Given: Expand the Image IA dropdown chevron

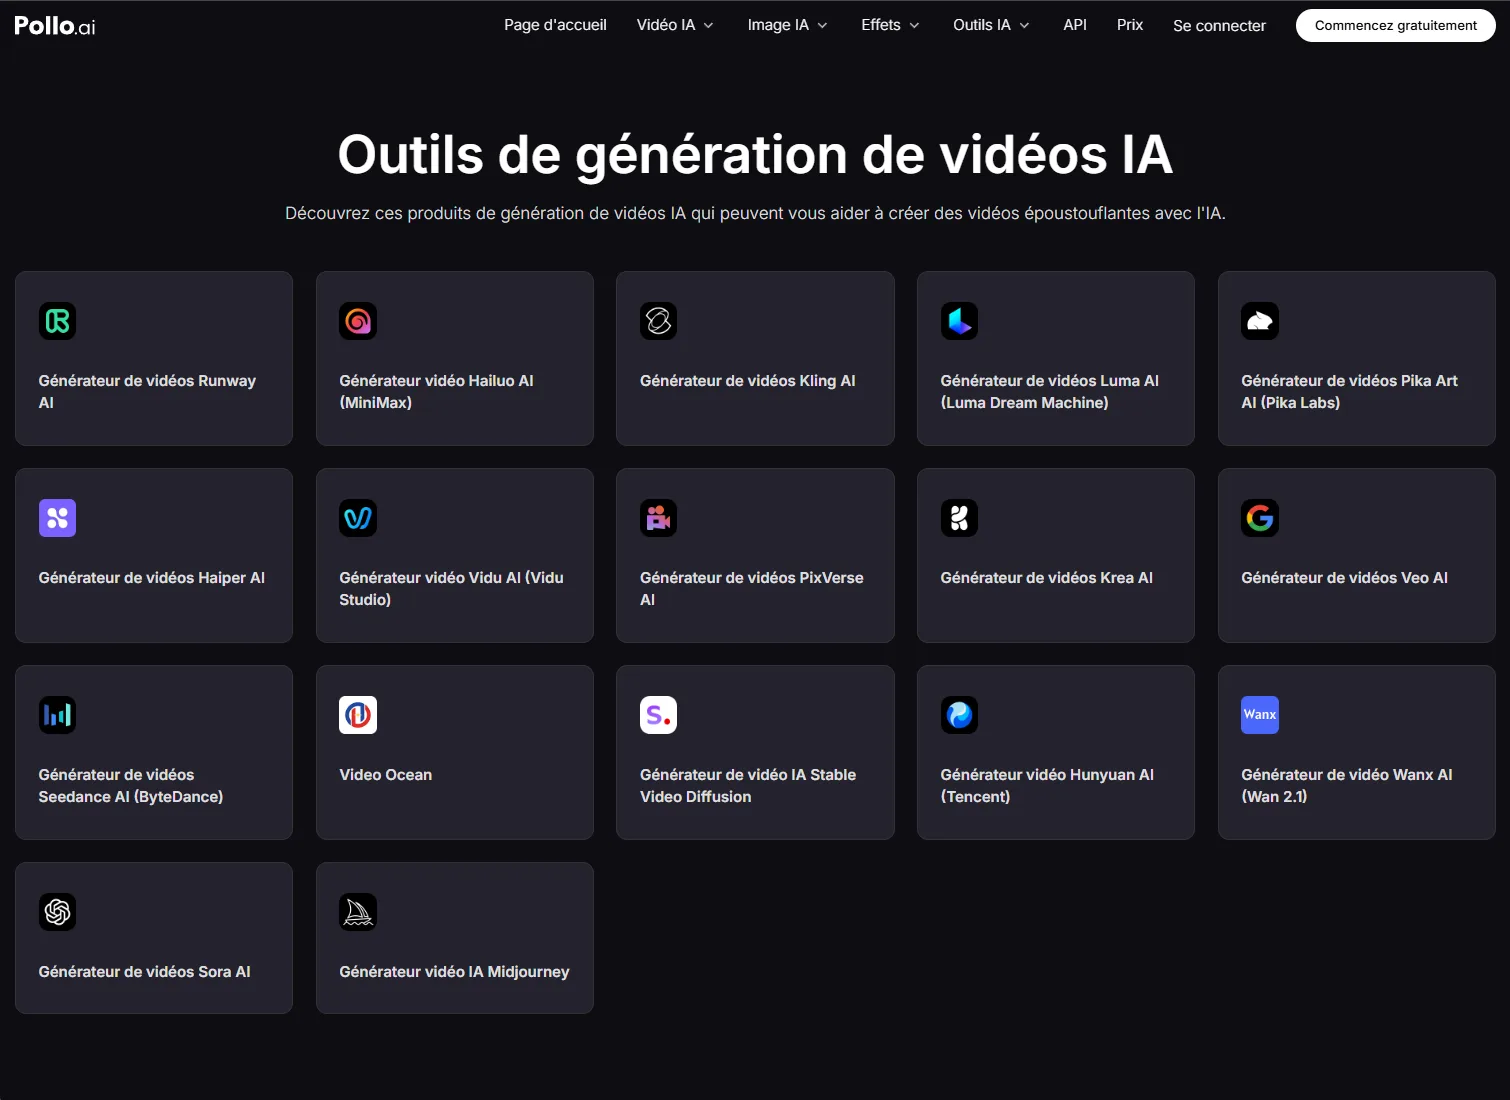Looking at the screenshot, I should click(823, 26).
